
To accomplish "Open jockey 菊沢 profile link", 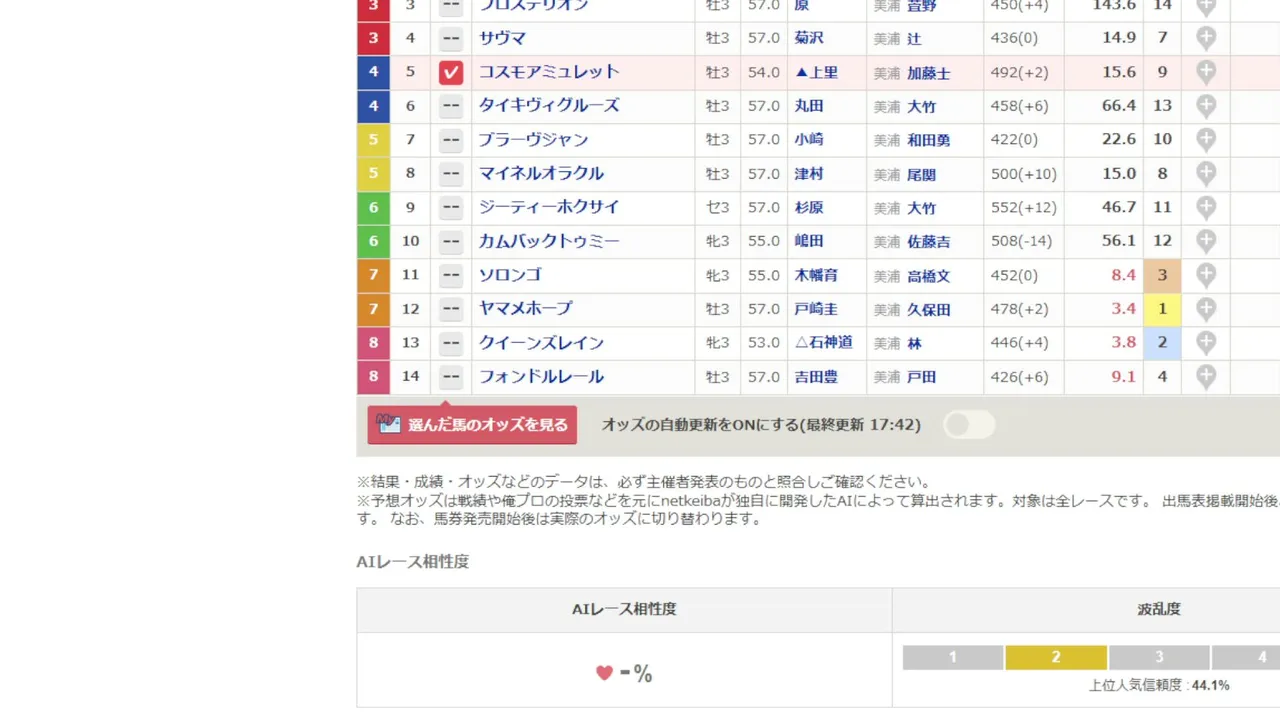I will tap(809, 38).
